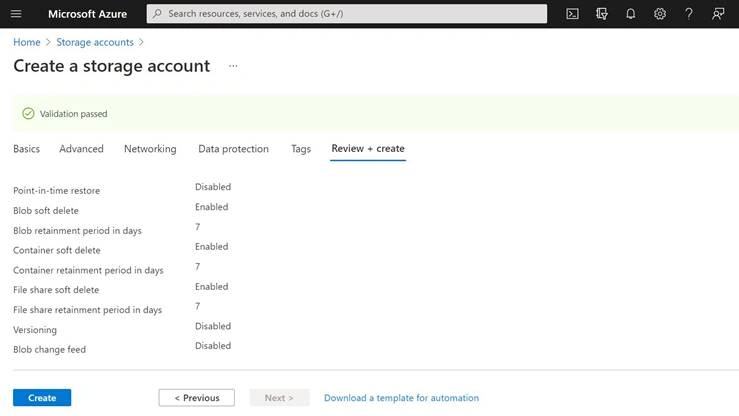
Task: Open the ellipsis menu beside page title
Action: 233,66
